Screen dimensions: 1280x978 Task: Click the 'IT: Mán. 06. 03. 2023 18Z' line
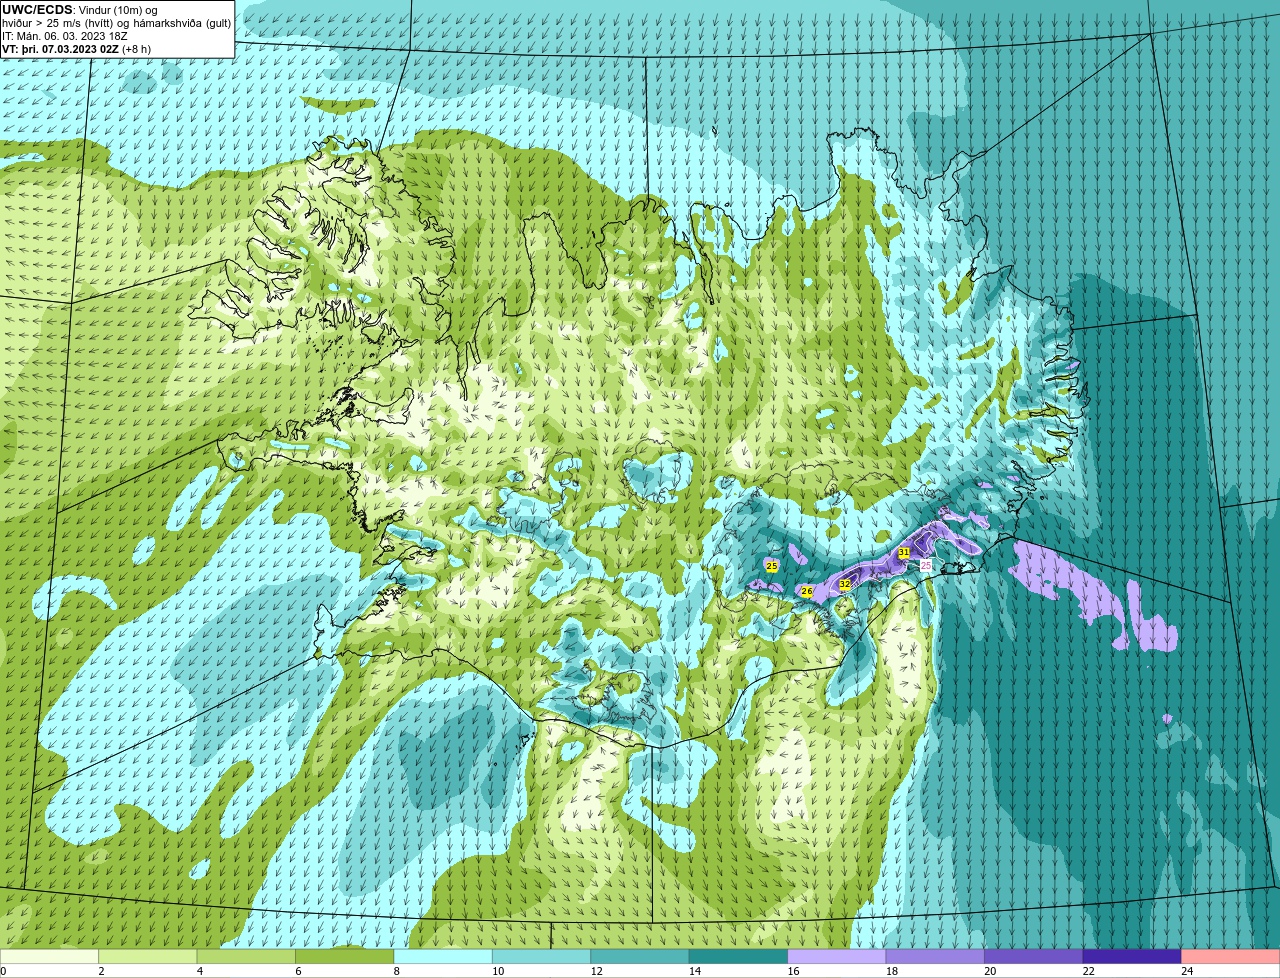tap(65, 36)
